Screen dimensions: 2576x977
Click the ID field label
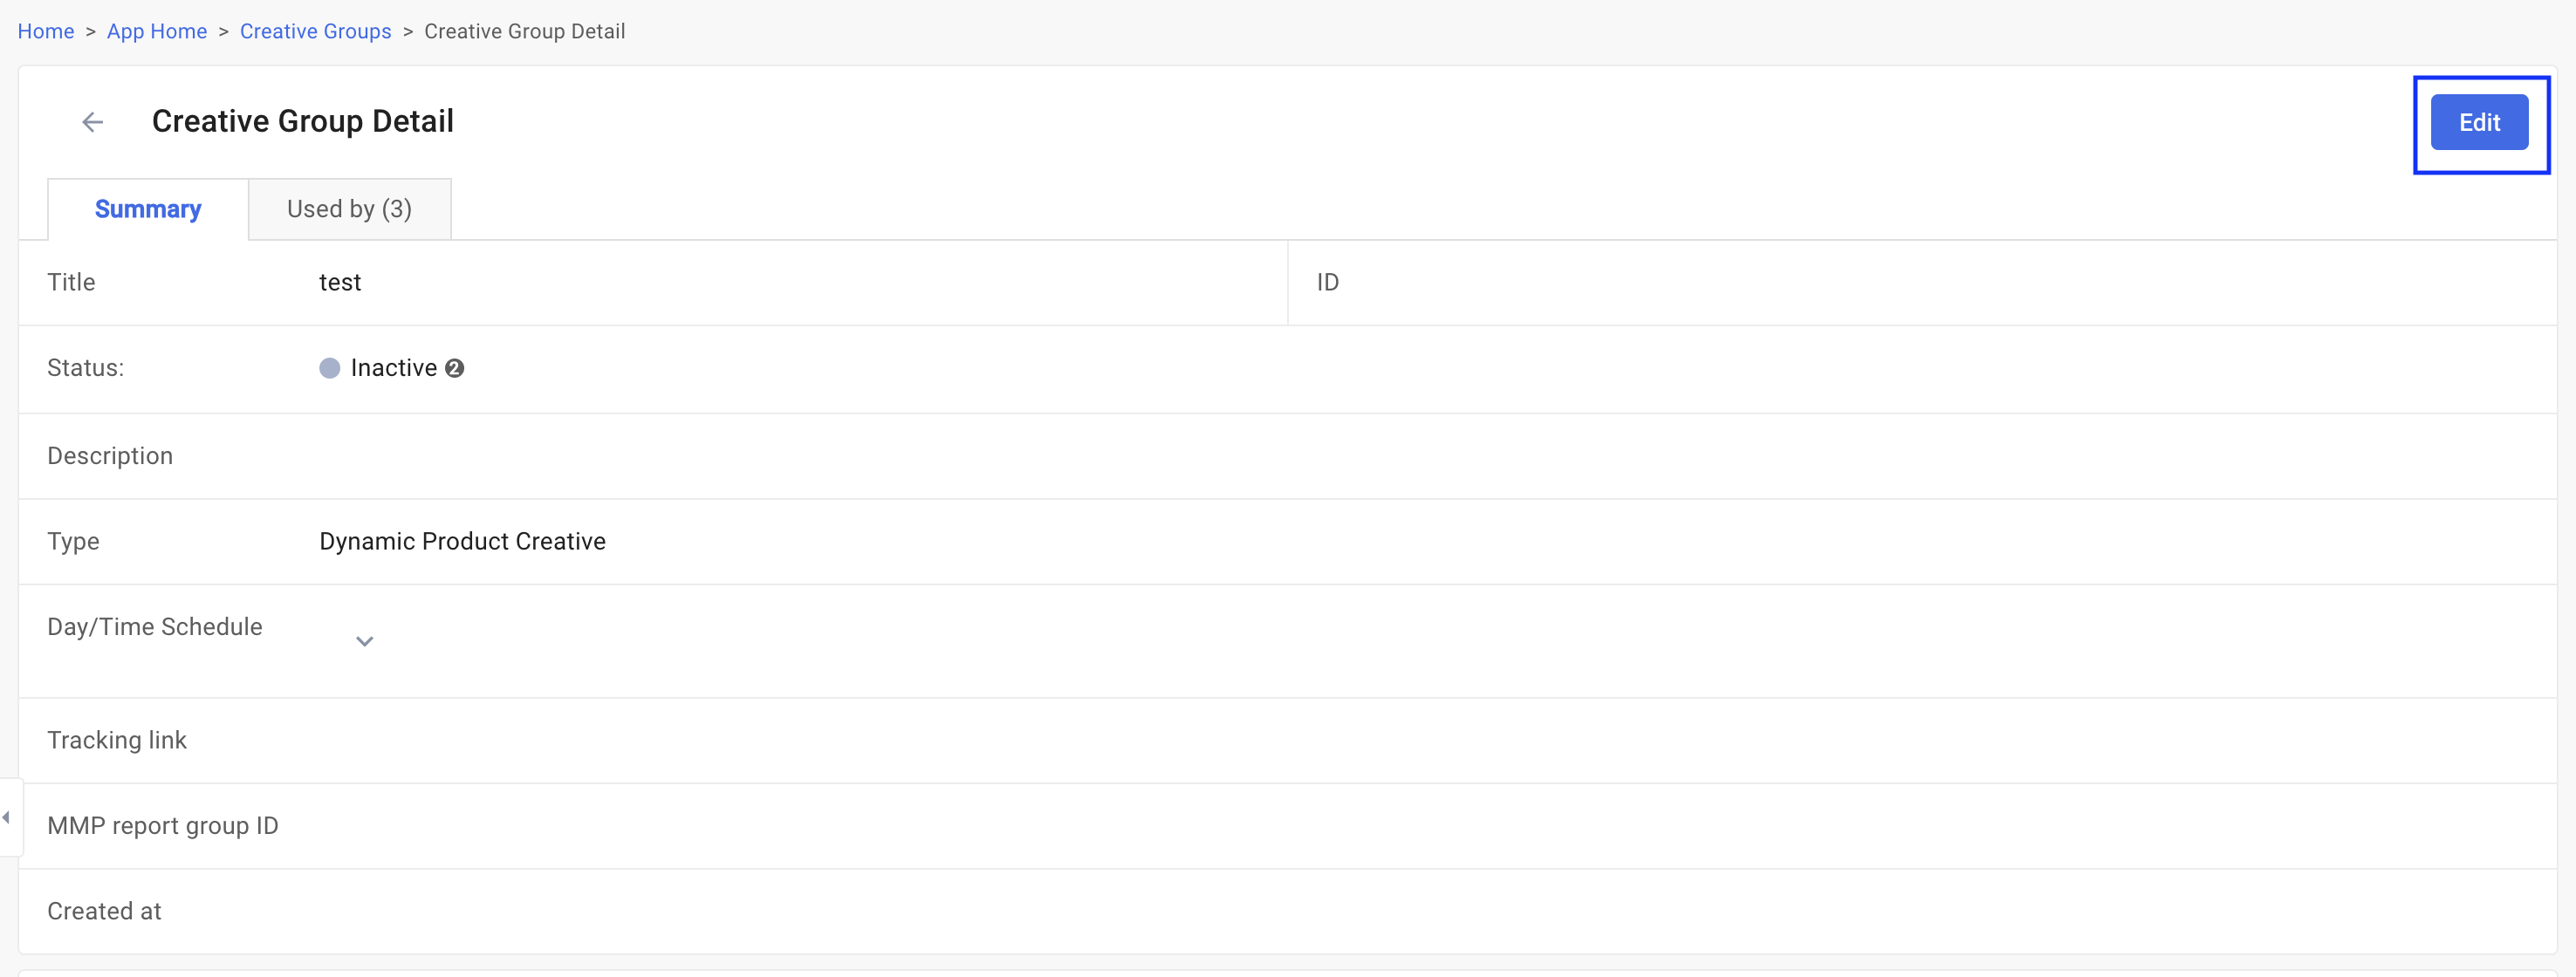1328,282
